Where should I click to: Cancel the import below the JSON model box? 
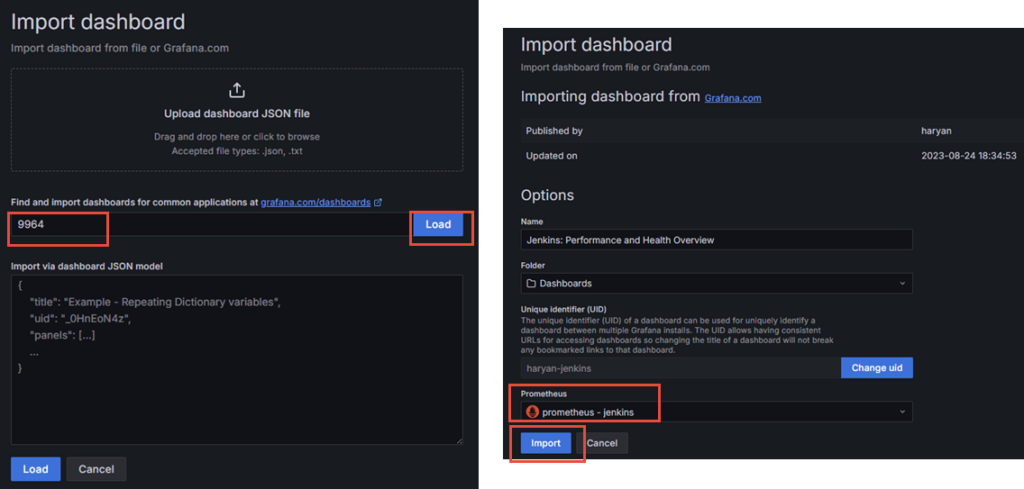[96, 469]
